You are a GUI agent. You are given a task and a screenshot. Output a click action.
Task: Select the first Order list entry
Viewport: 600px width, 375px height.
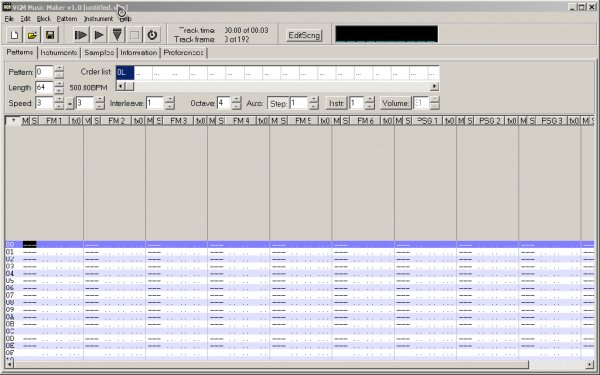[x=125, y=73]
